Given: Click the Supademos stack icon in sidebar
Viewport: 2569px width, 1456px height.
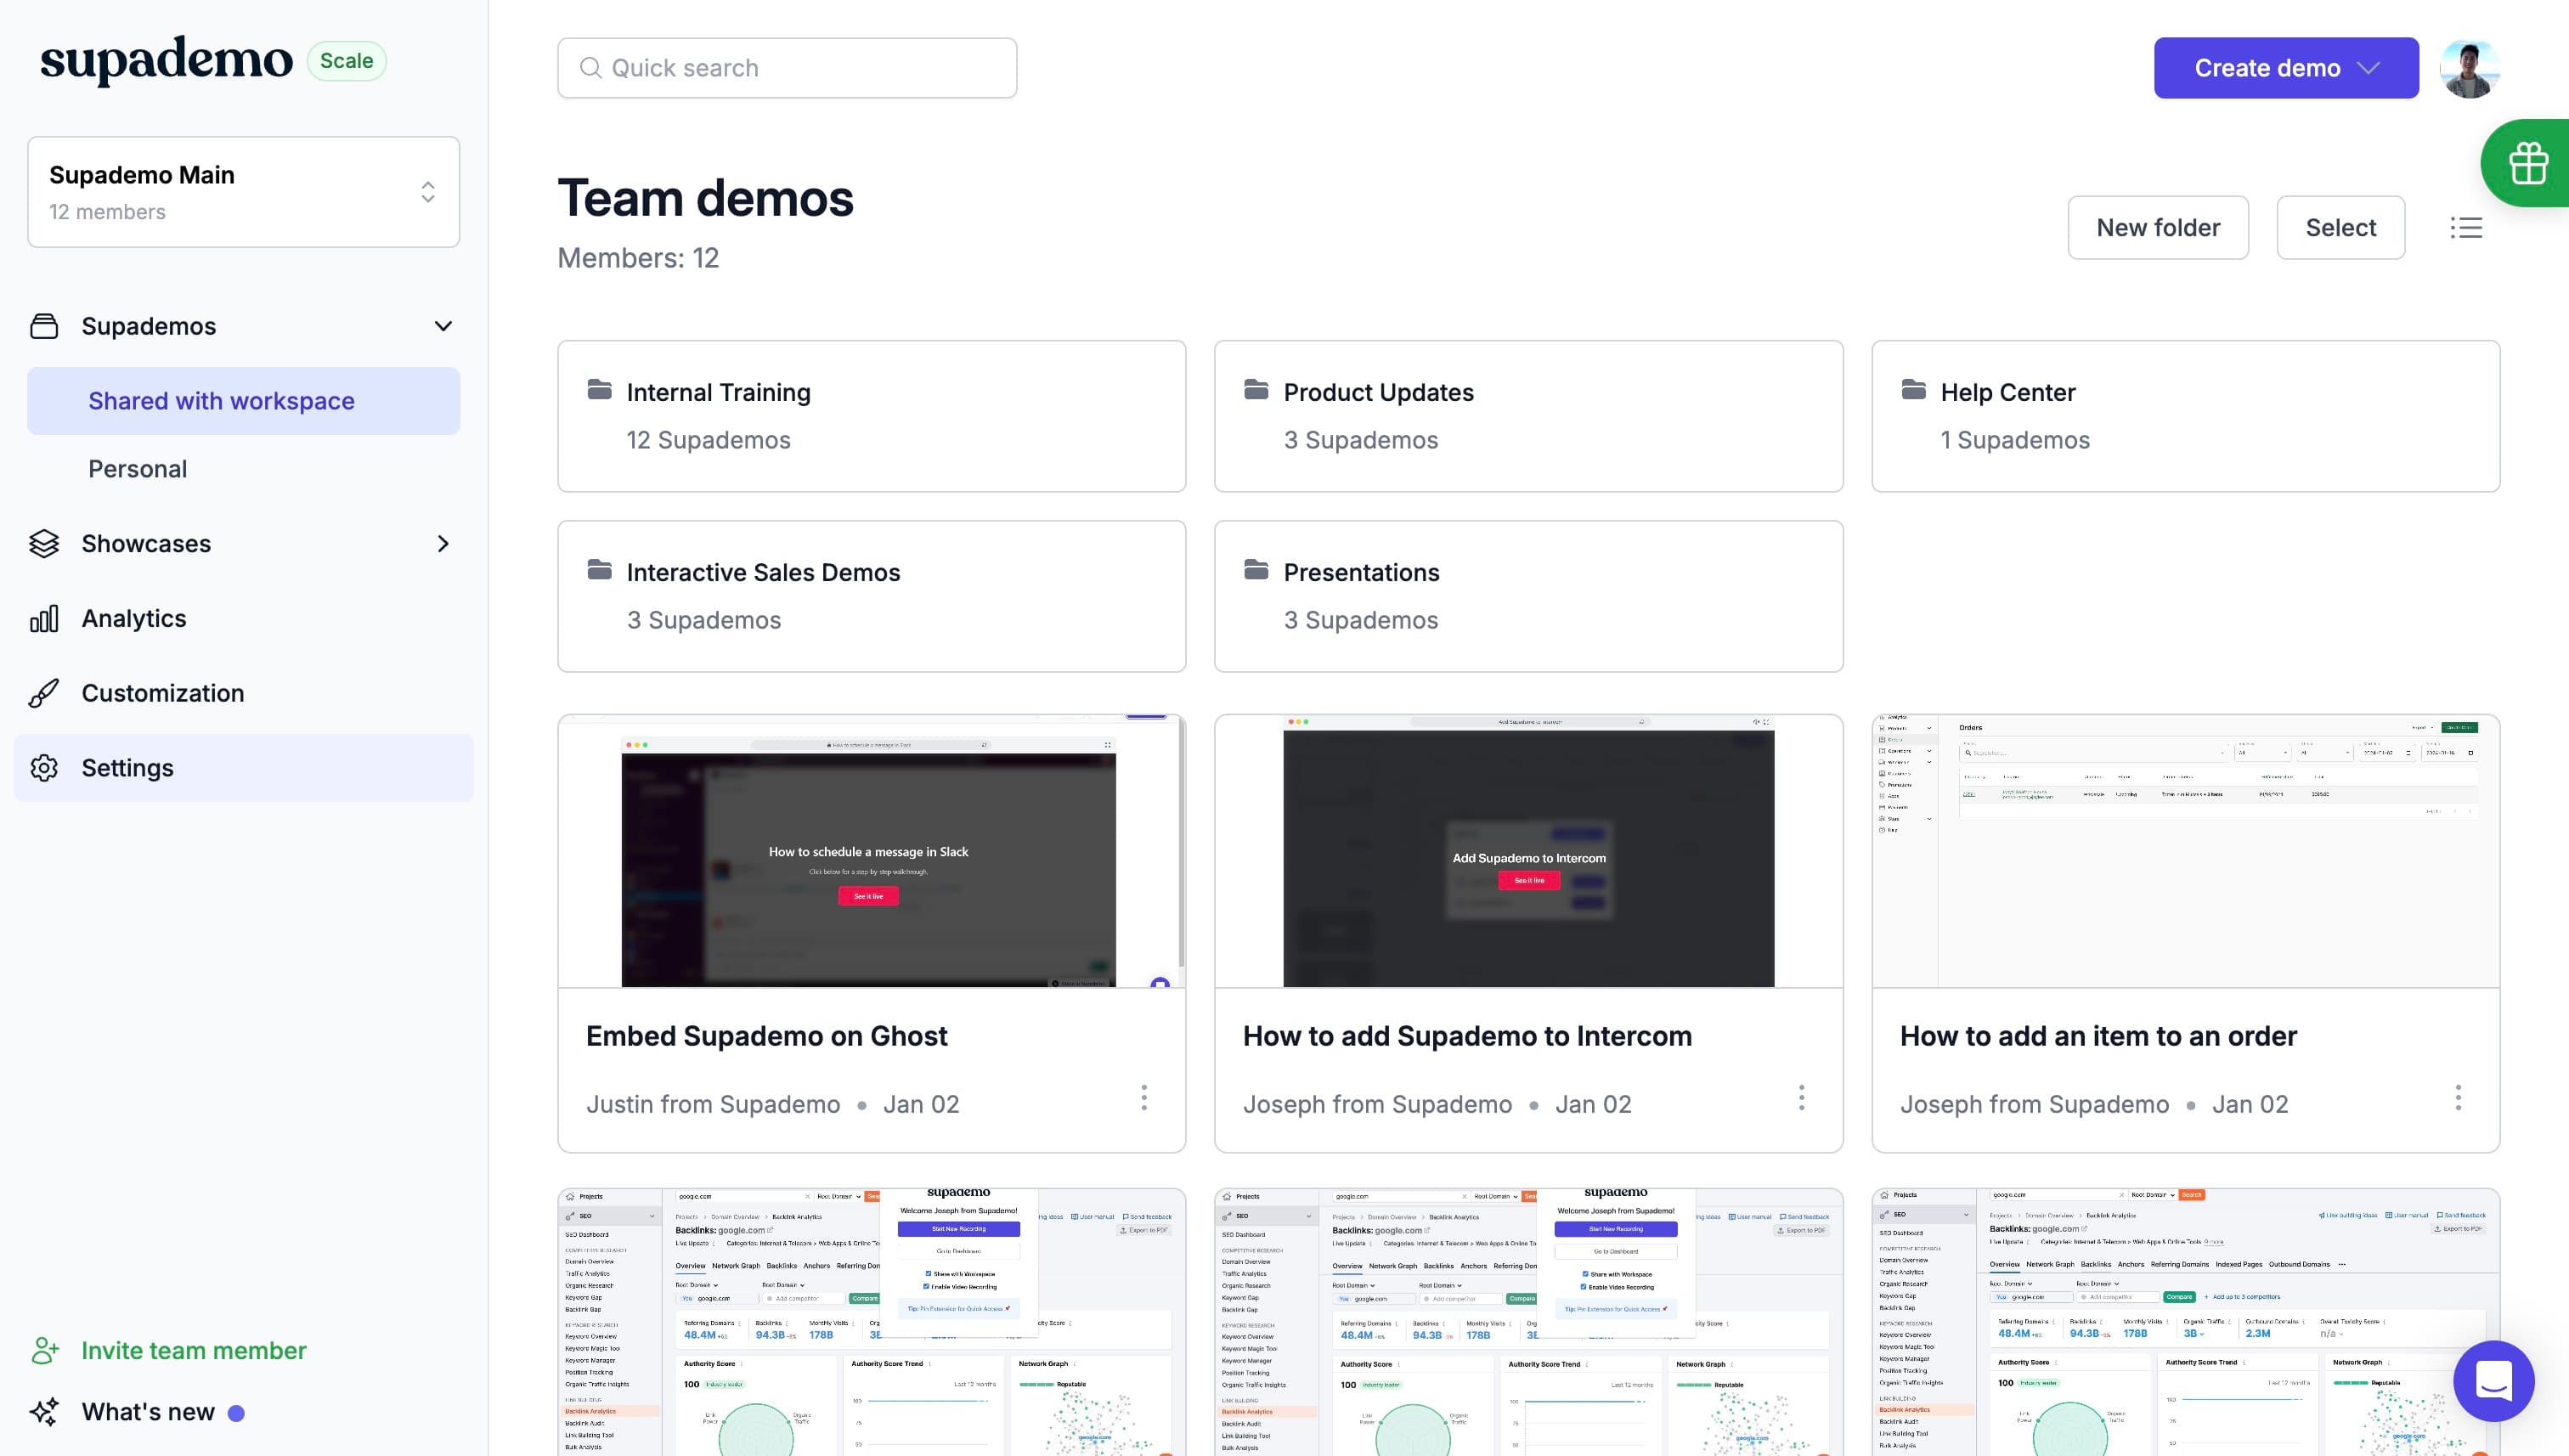Looking at the screenshot, I should (44, 326).
